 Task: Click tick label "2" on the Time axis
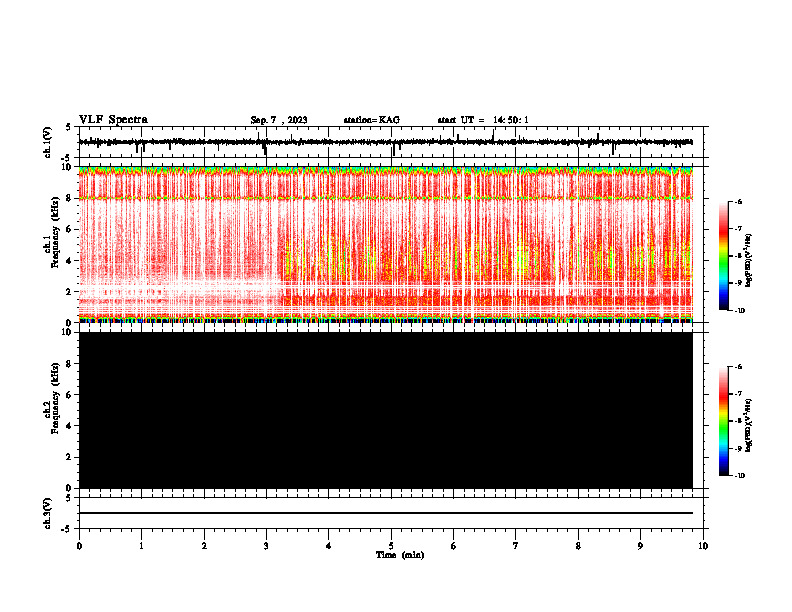204,546
